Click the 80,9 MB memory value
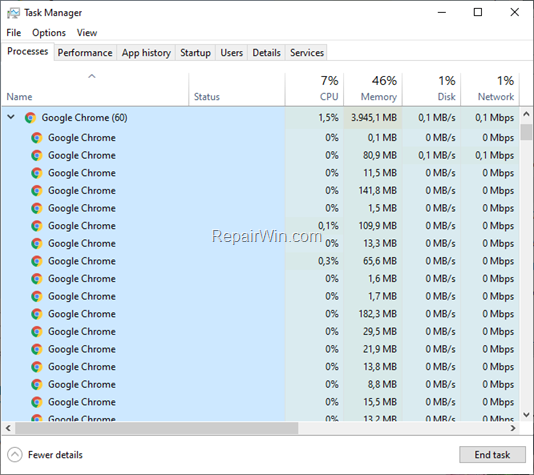Screen dimensions: 534x475 click(380, 156)
